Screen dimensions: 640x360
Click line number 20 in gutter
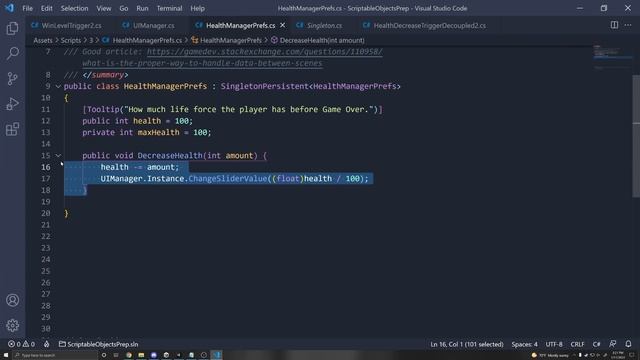click(x=45, y=213)
